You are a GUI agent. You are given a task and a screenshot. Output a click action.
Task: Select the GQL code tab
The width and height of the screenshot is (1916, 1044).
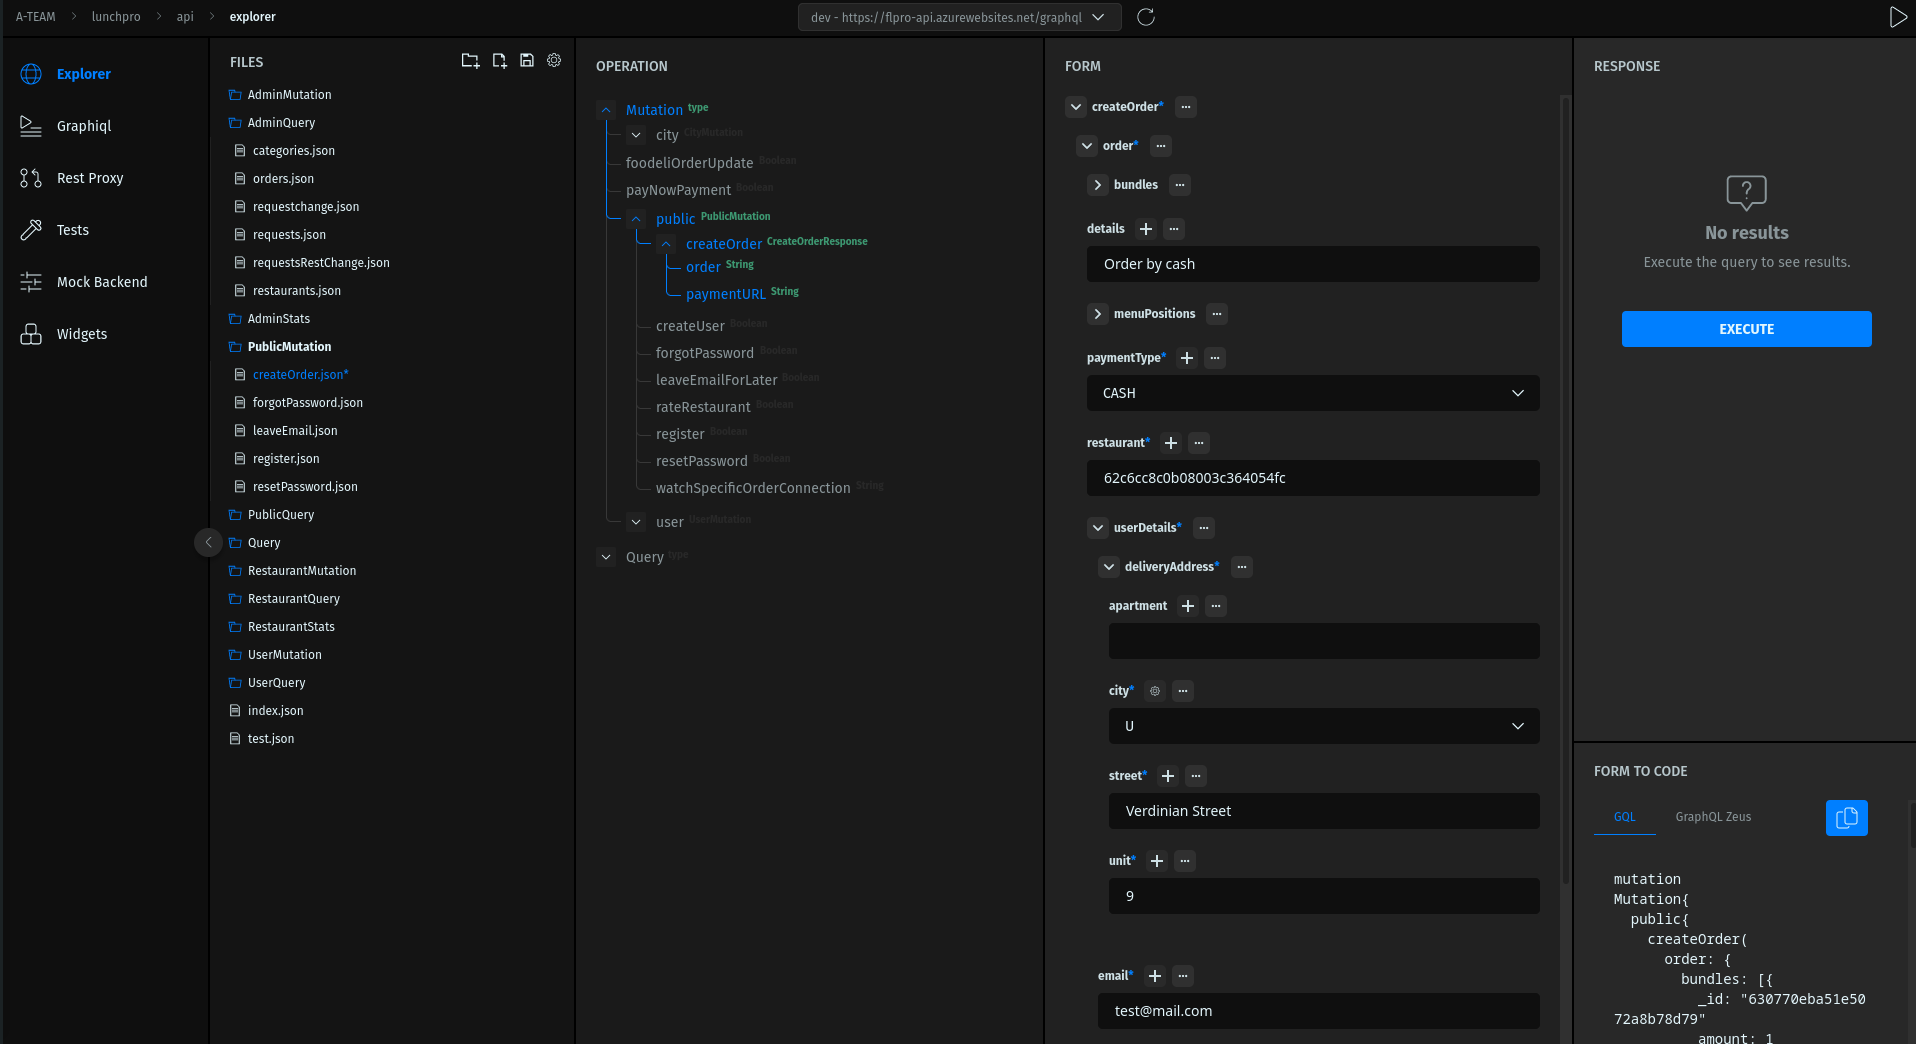(x=1624, y=817)
